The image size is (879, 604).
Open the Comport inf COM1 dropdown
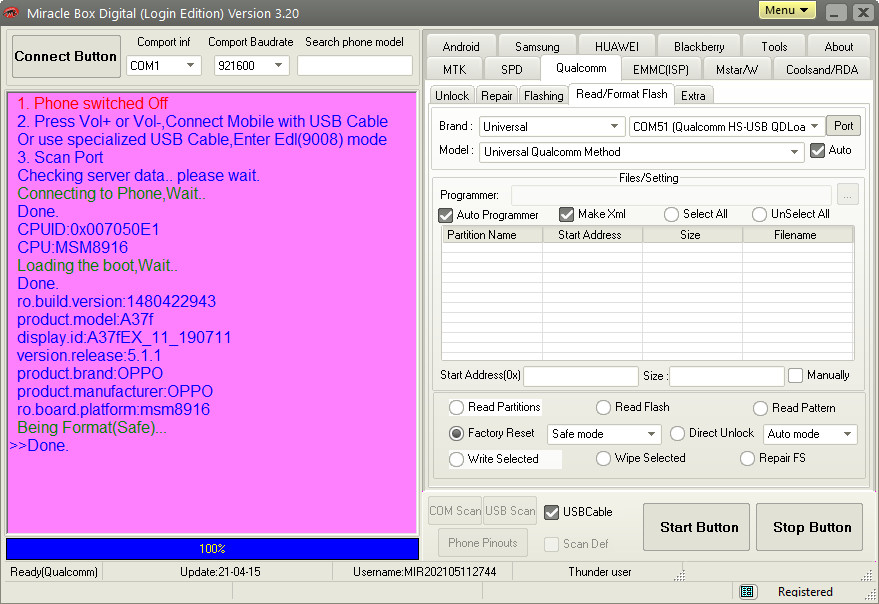164,66
